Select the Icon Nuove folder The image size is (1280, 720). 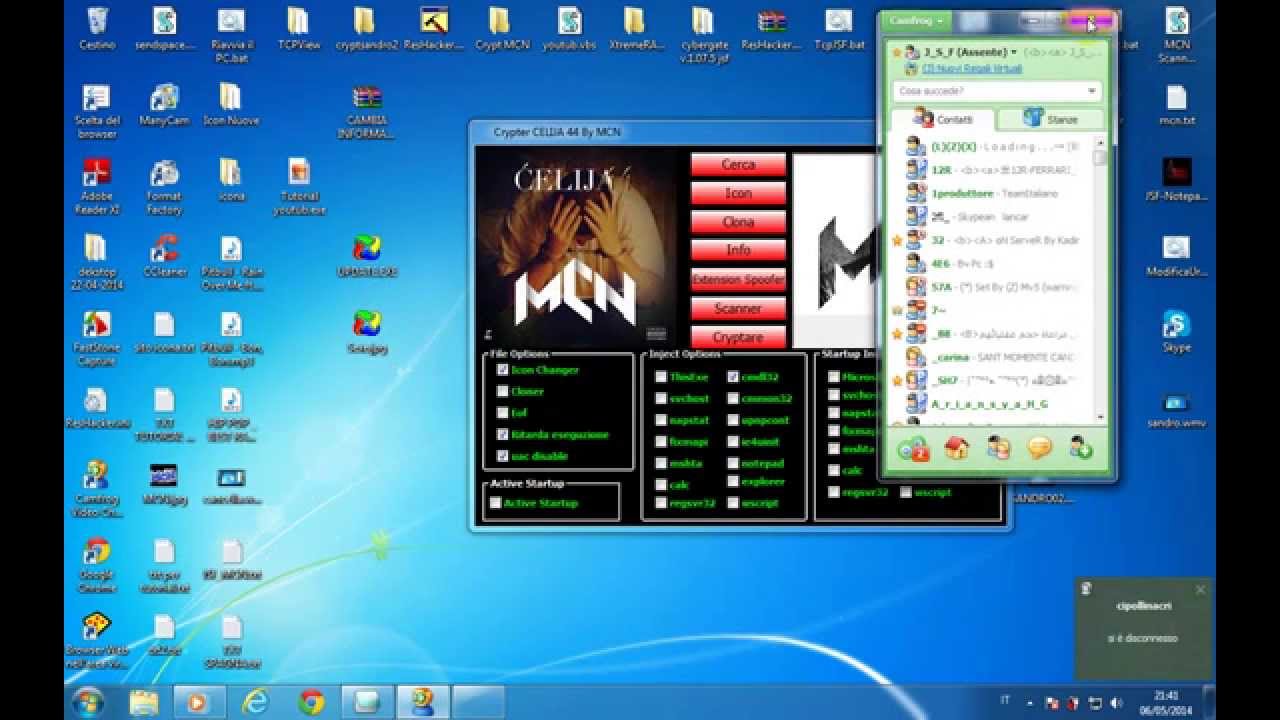point(231,104)
